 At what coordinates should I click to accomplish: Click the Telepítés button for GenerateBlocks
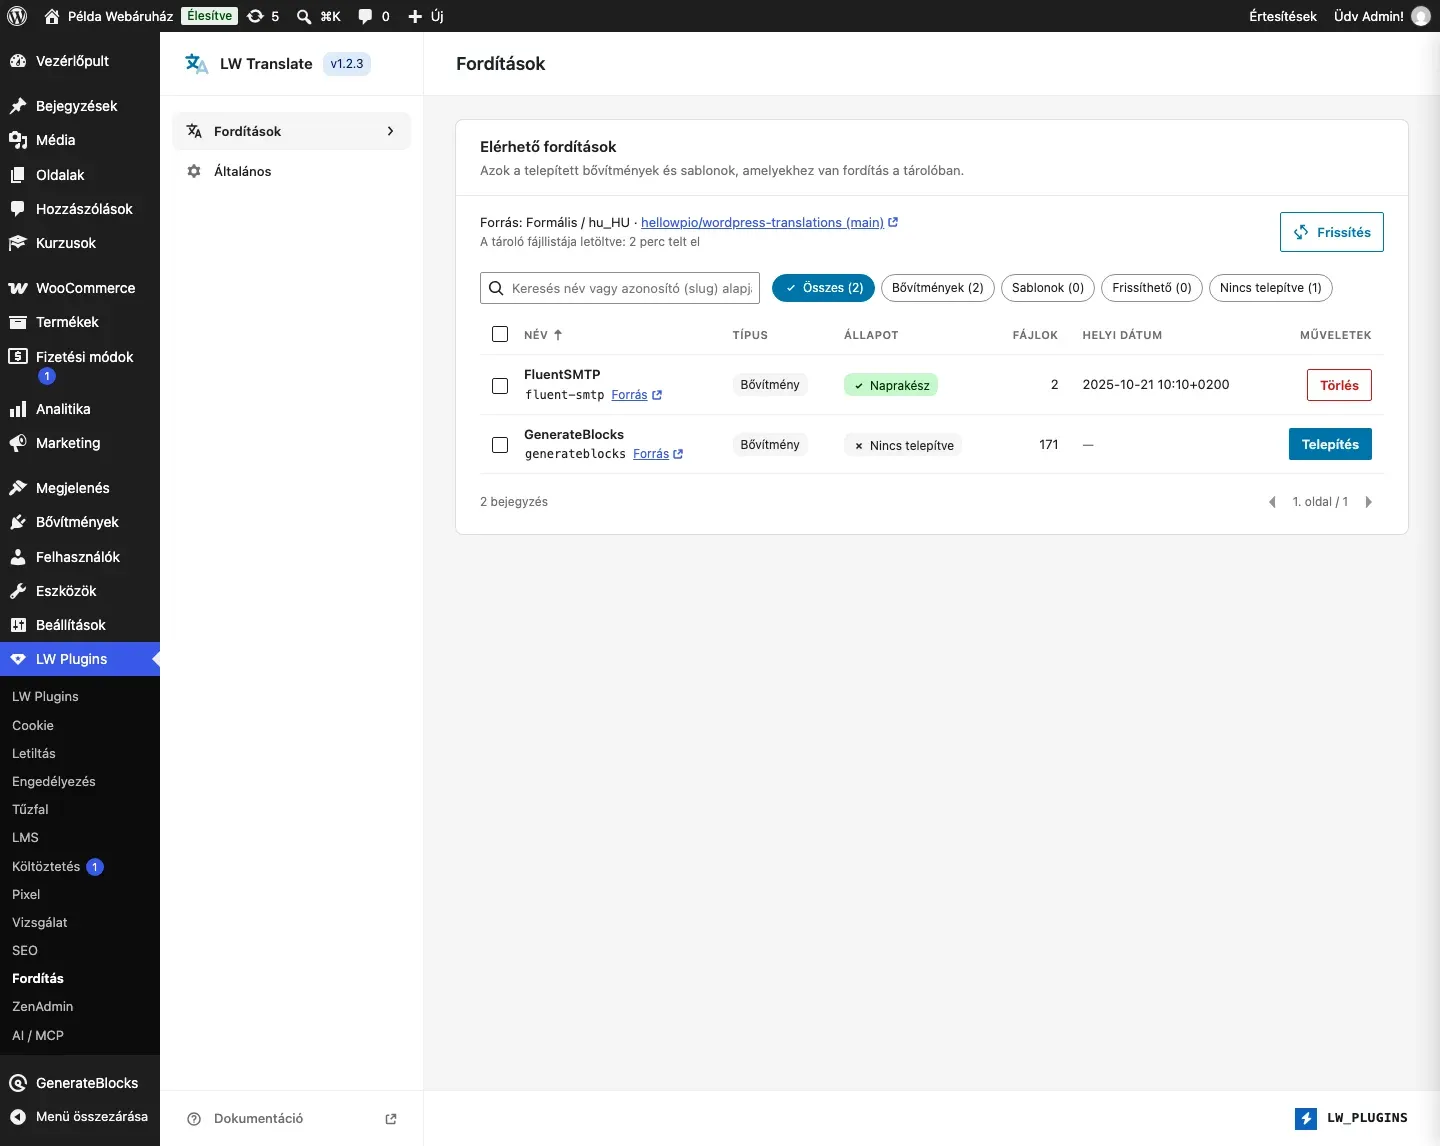coord(1330,444)
